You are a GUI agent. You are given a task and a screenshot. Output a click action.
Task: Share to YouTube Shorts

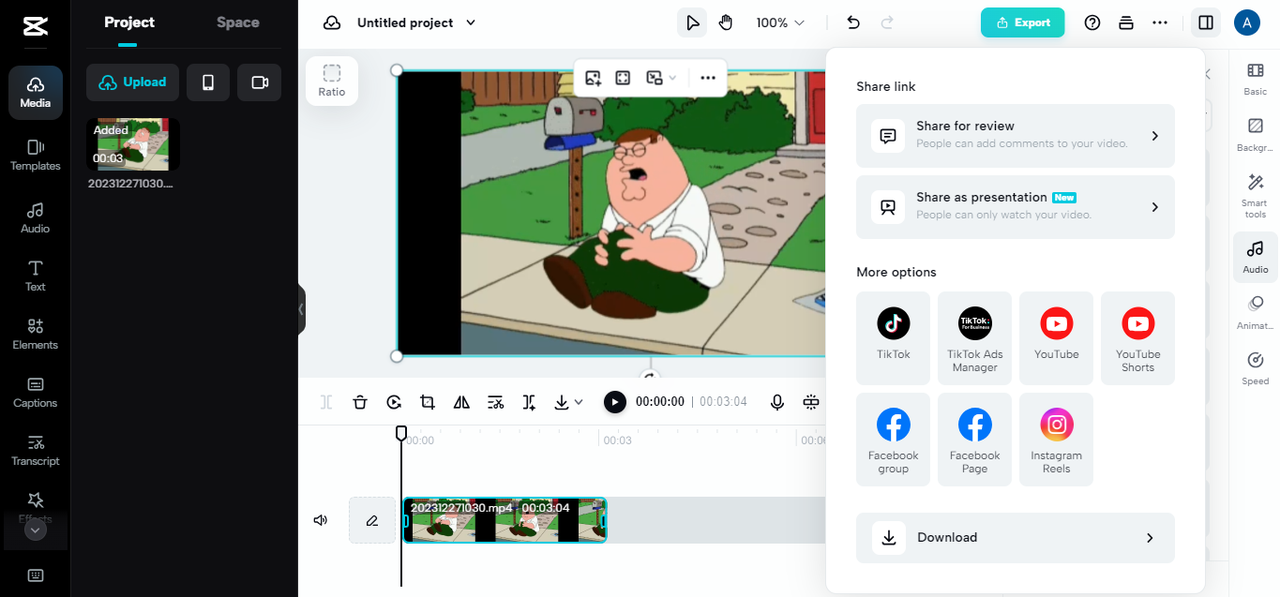pyautogui.click(x=1138, y=338)
